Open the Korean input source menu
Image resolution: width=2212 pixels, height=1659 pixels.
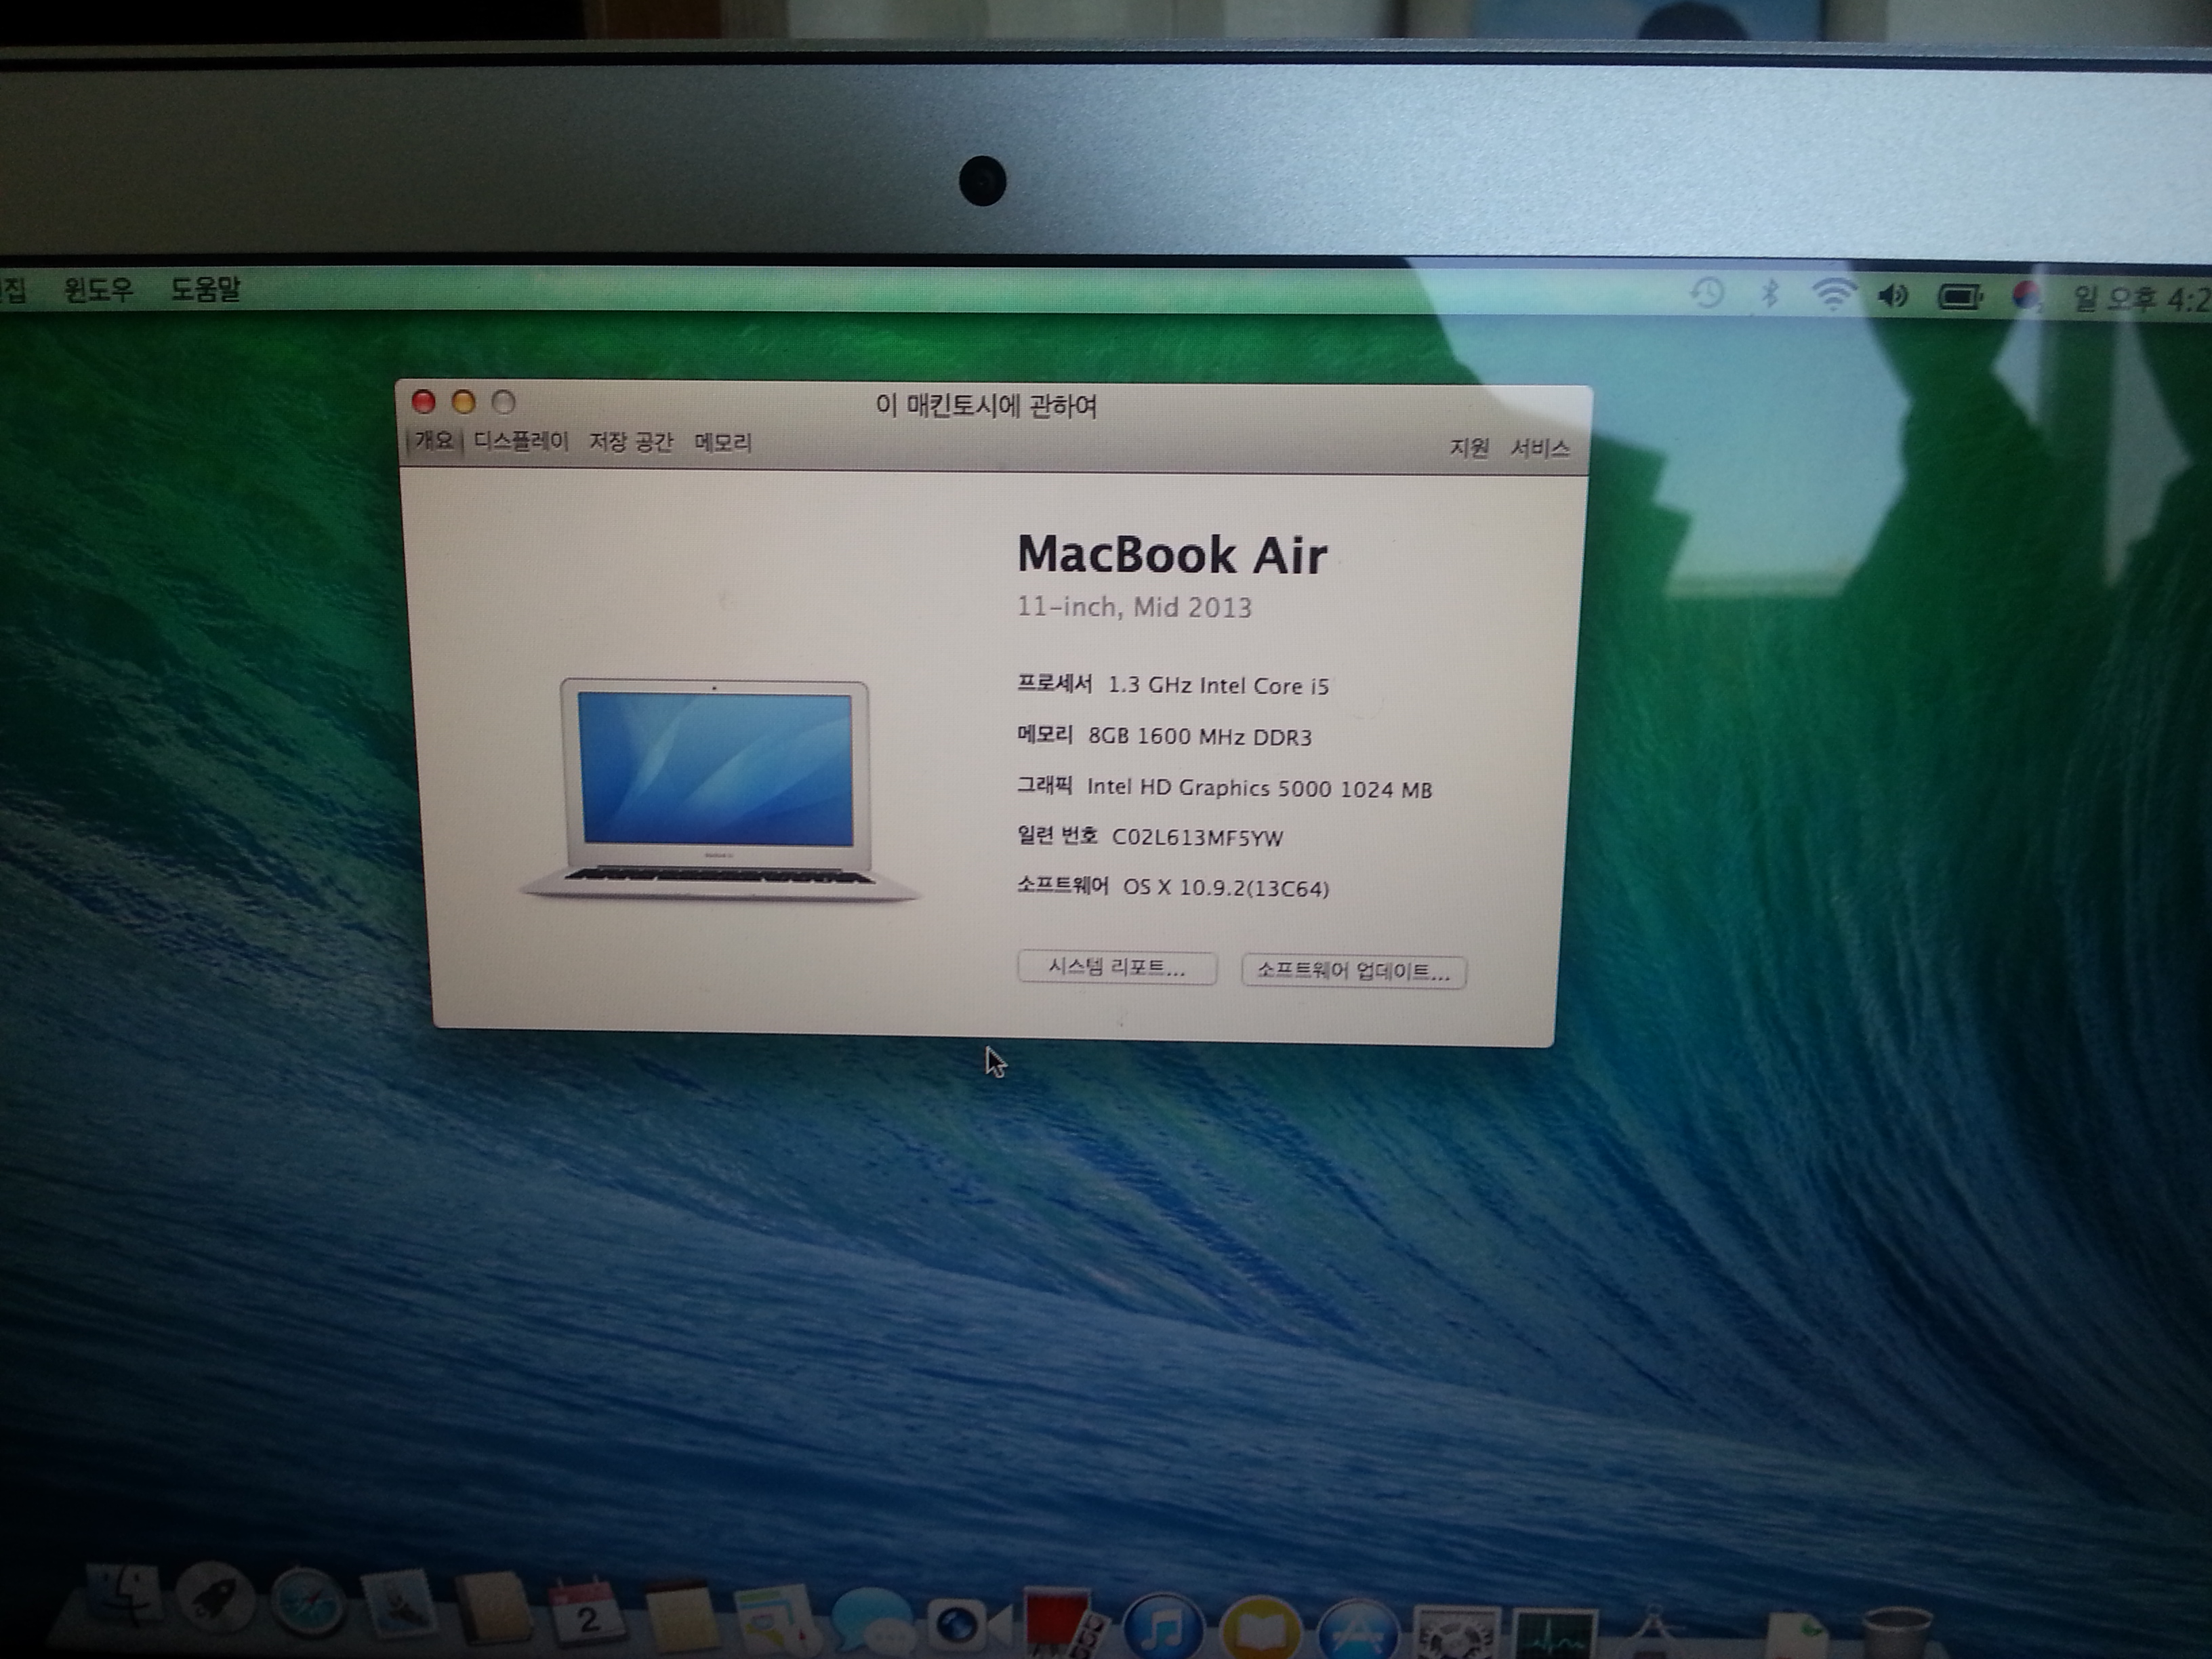click(x=2026, y=296)
